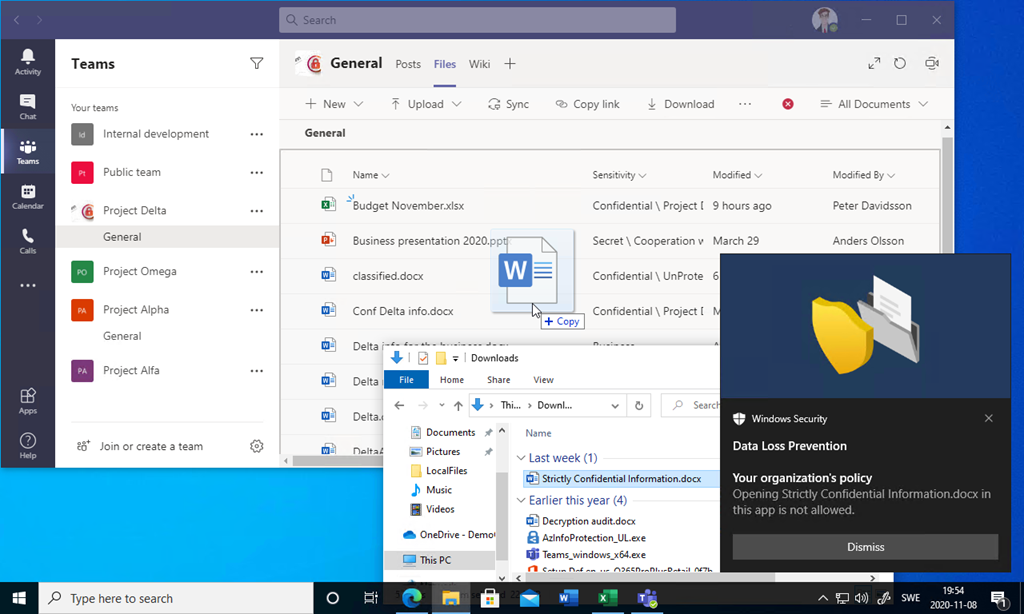This screenshot has width=1024, height=614.
Task: Open the Apps store icon in Teams
Action: pyautogui.click(x=28, y=401)
